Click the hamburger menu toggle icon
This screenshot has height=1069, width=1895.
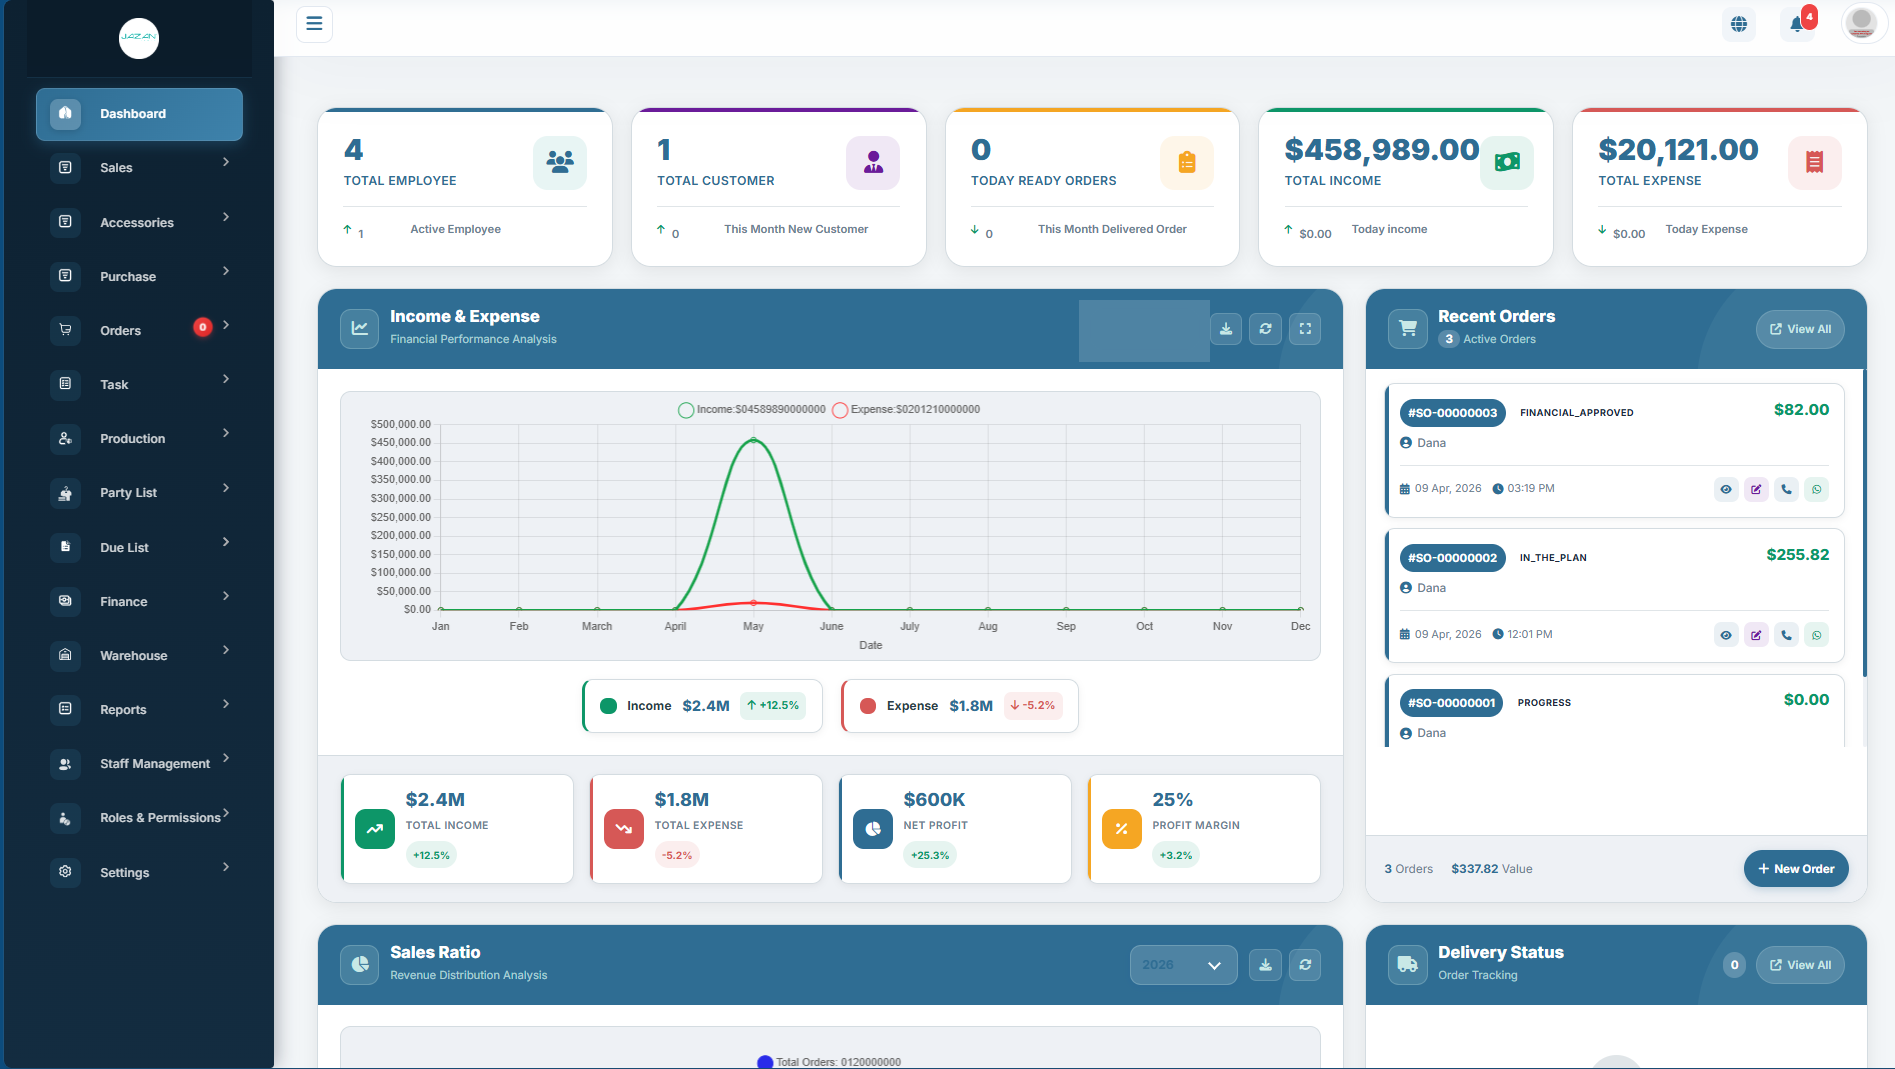click(x=314, y=23)
